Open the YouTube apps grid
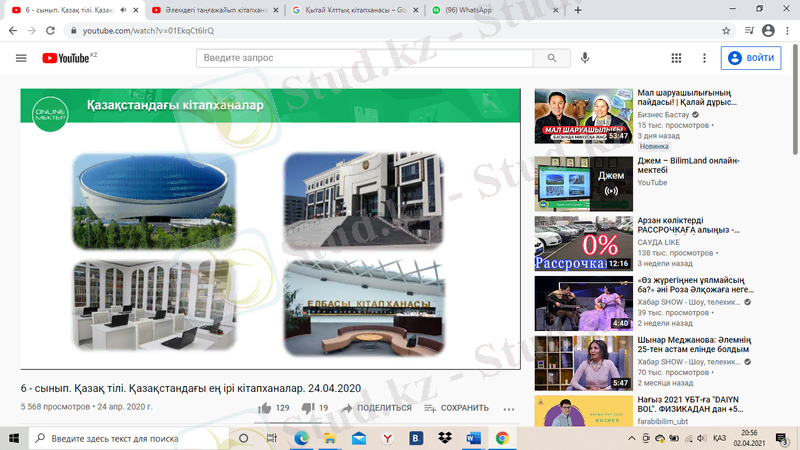The height and width of the screenshot is (450, 800). pos(677,58)
